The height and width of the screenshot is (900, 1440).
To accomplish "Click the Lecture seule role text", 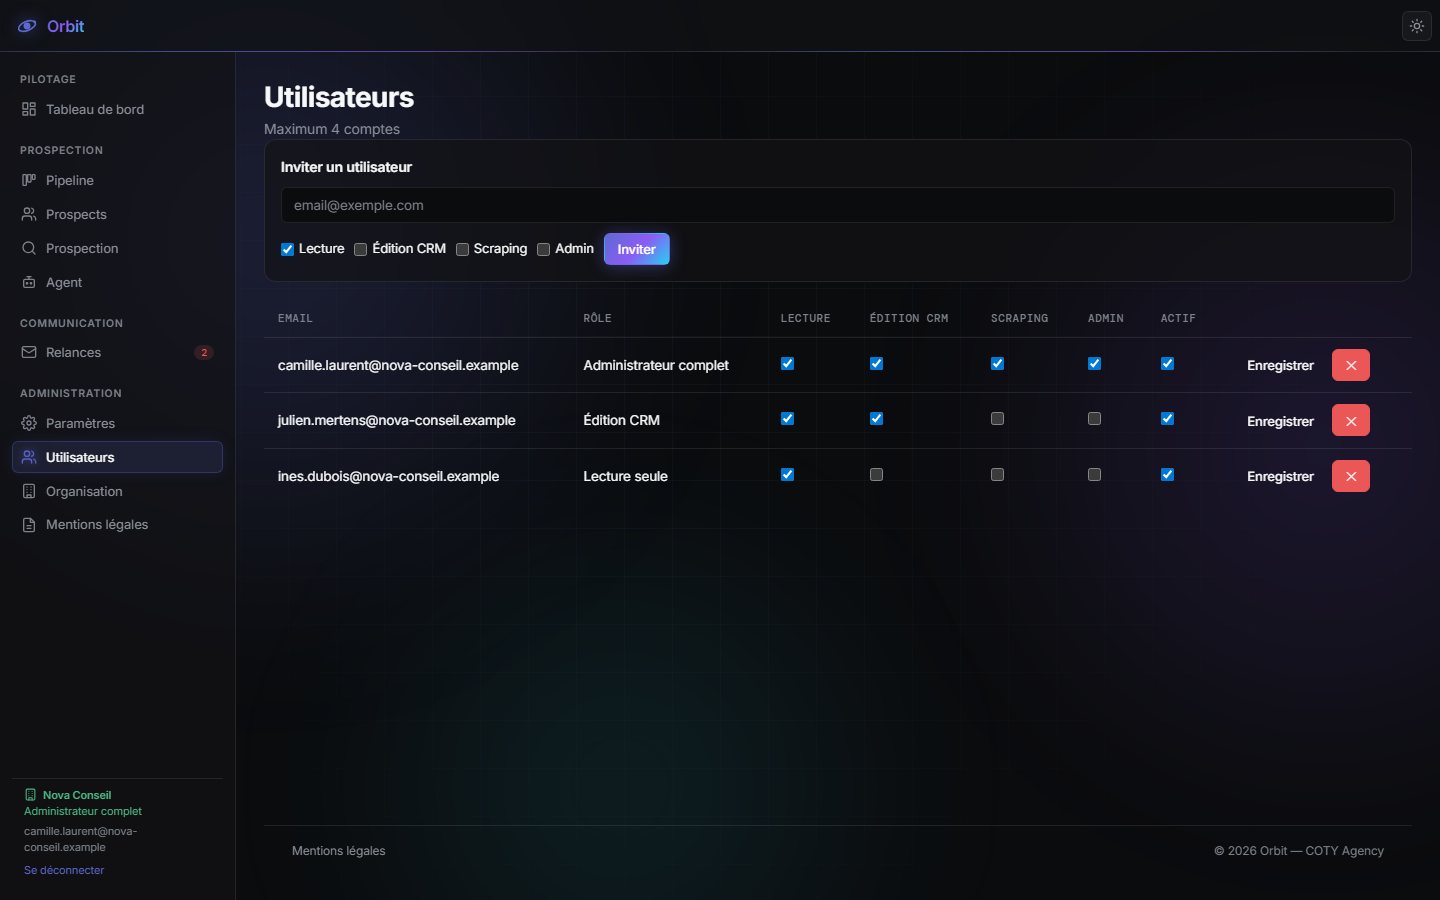I will 625,476.
